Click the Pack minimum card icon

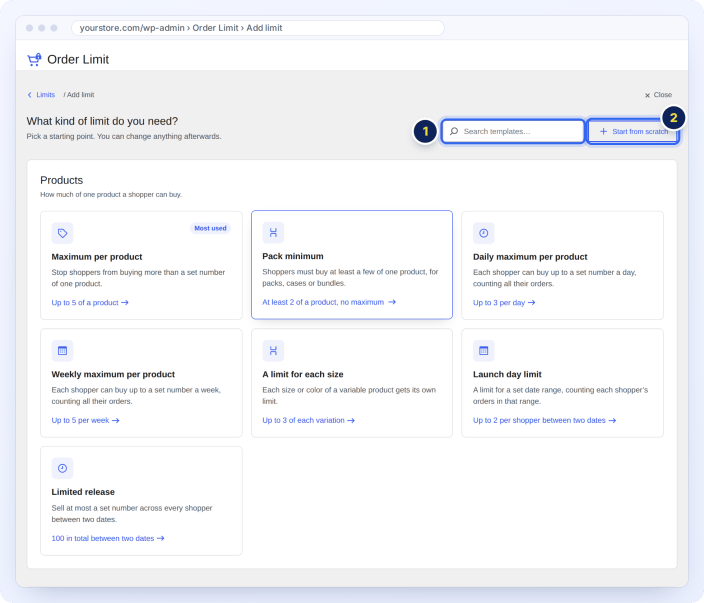(273, 233)
